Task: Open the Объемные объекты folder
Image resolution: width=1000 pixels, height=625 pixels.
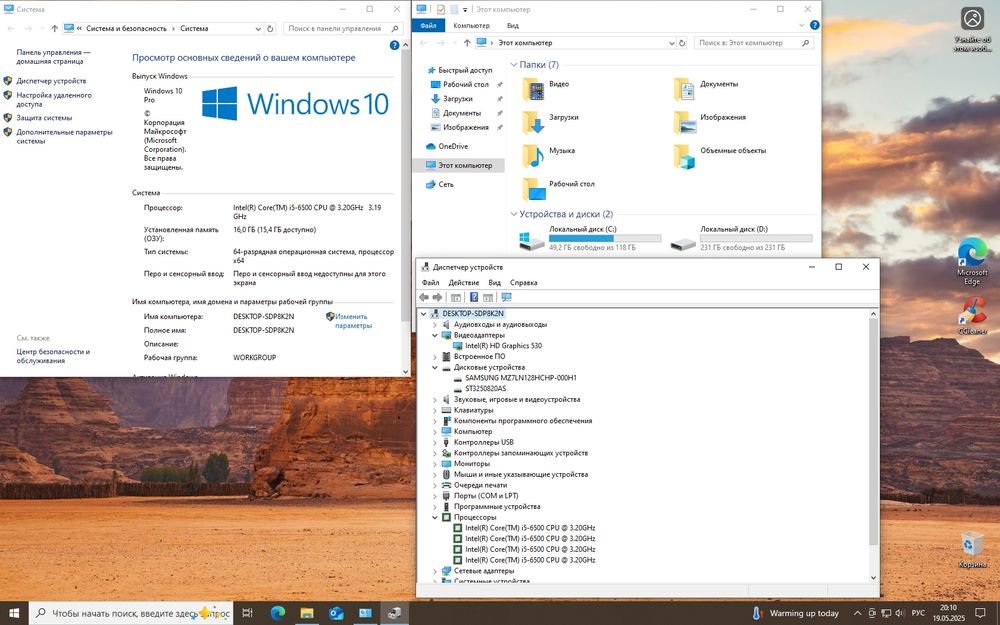Action: pos(719,156)
